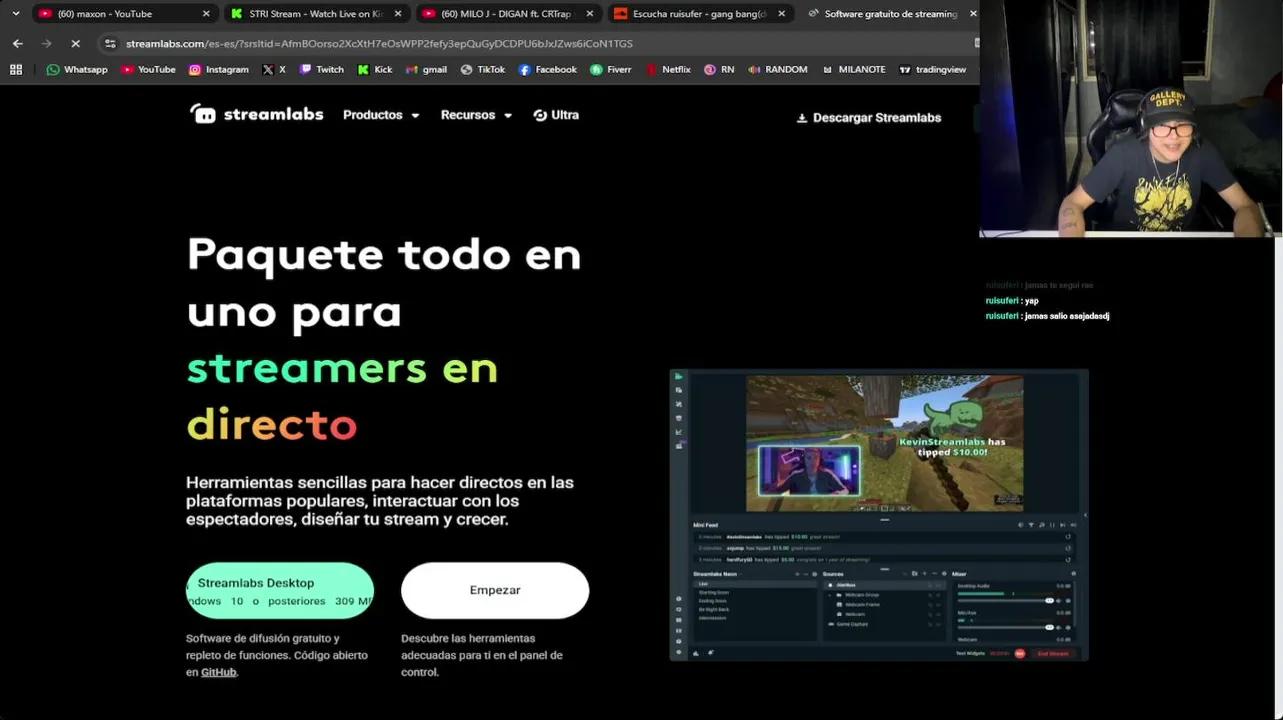Stop loading the page
Viewport: 1283px width, 720px height.
click(75, 44)
